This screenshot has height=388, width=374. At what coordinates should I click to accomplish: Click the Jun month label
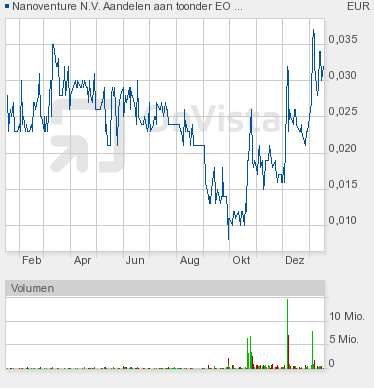pos(135,260)
